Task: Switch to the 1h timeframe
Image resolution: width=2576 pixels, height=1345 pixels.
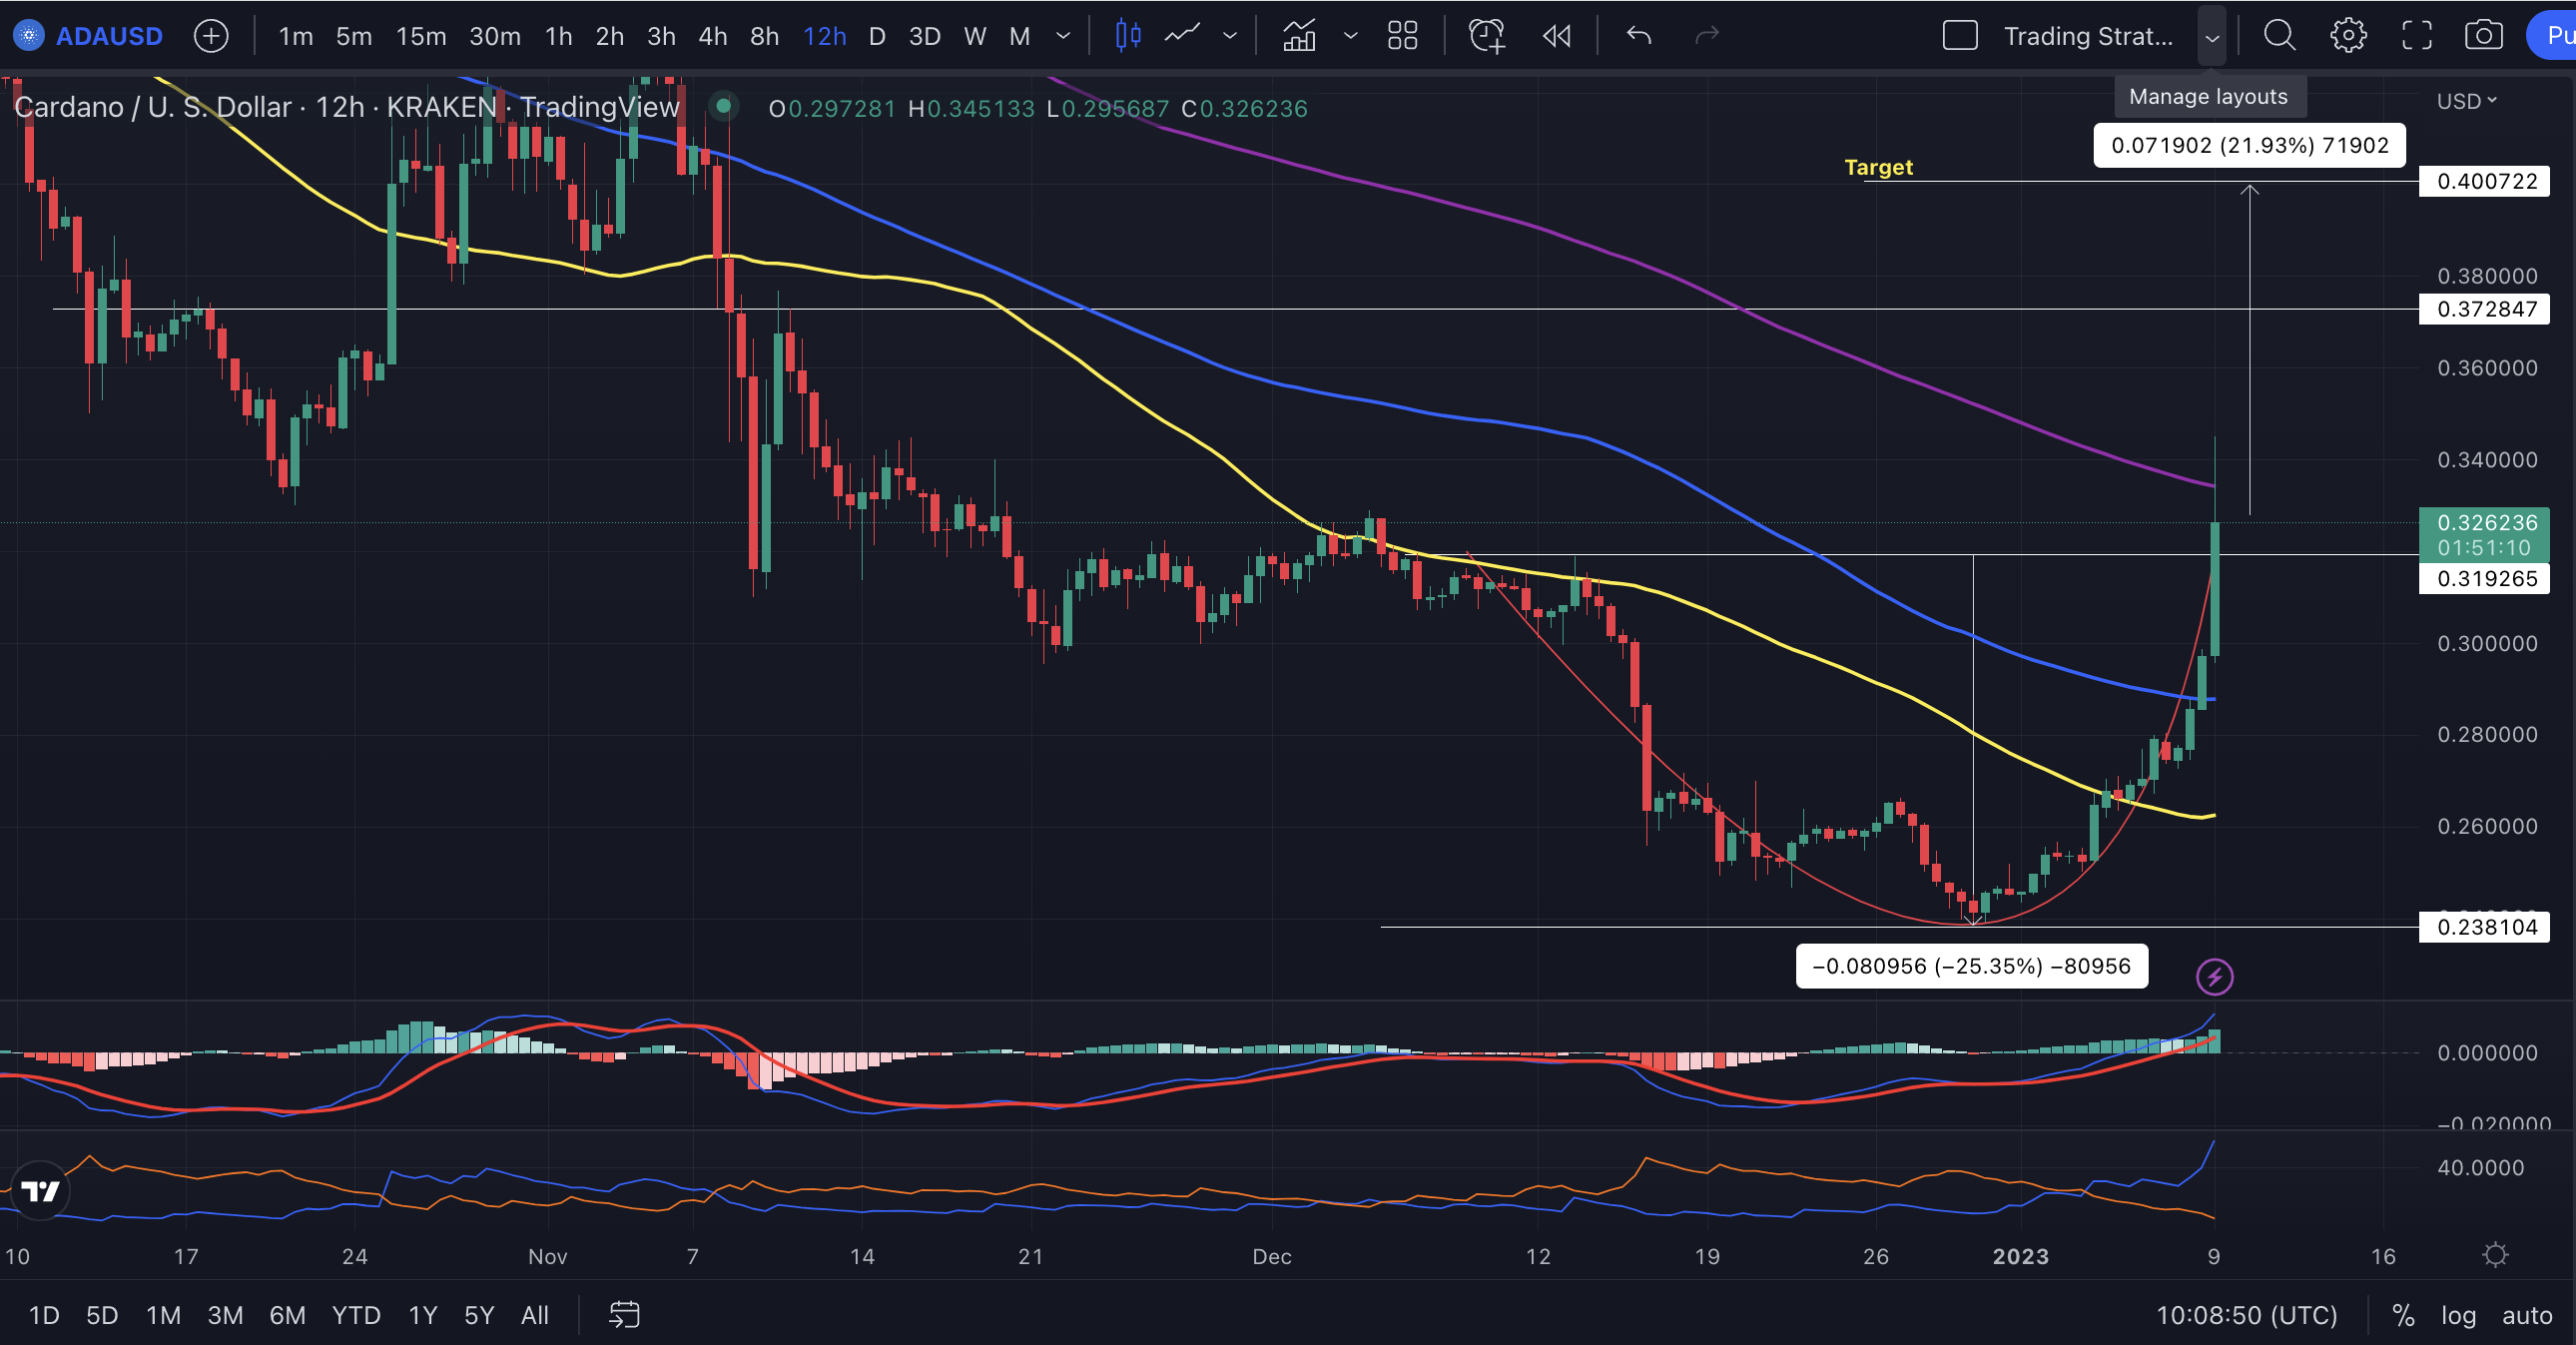Action: coord(558,36)
